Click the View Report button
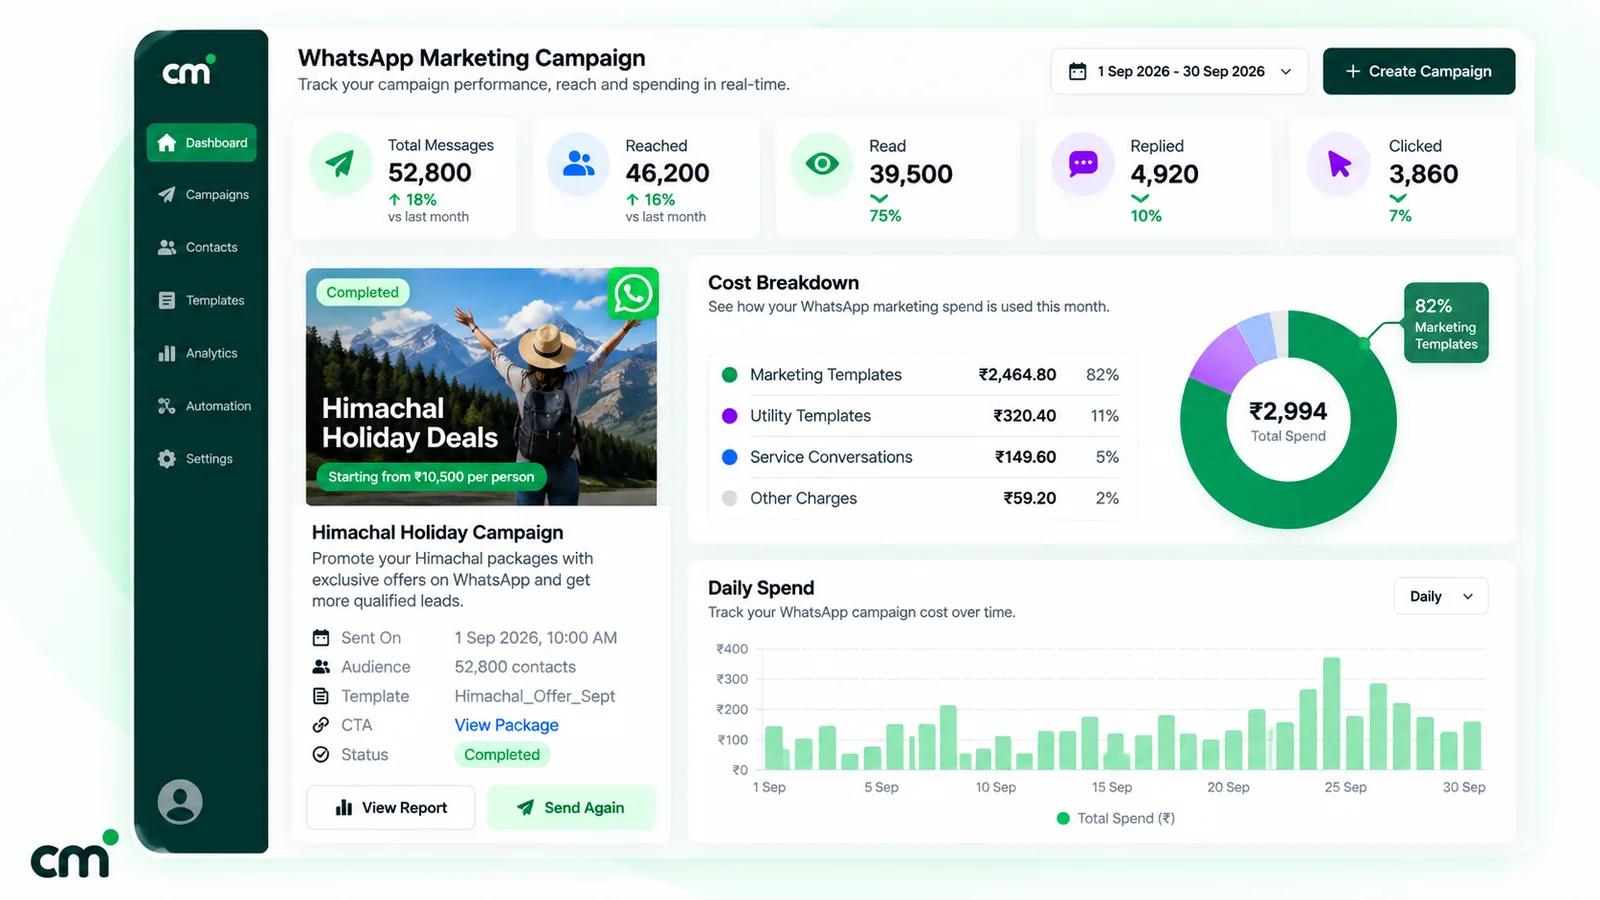 coord(391,808)
